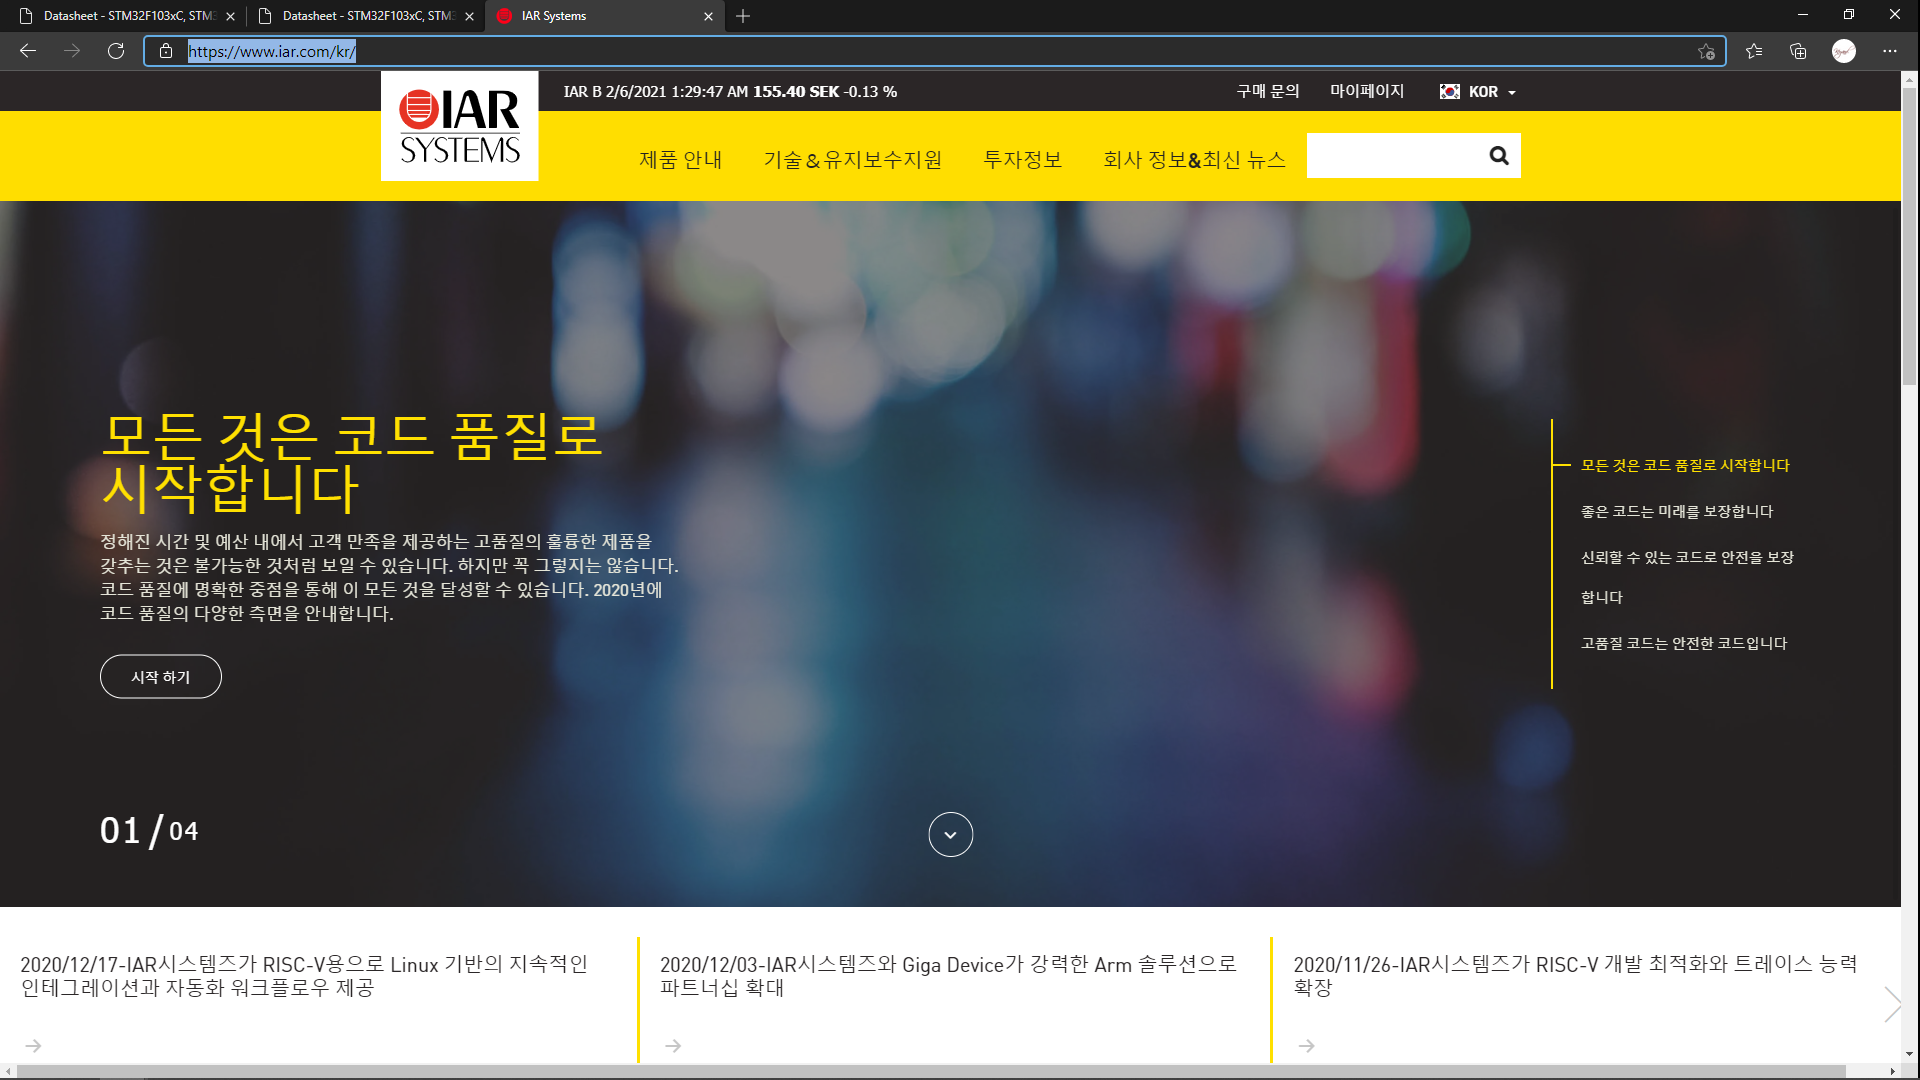This screenshot has height=1080, width=1920.
Task: Add page to favorites star icon
Action: tap(1706, 52)
